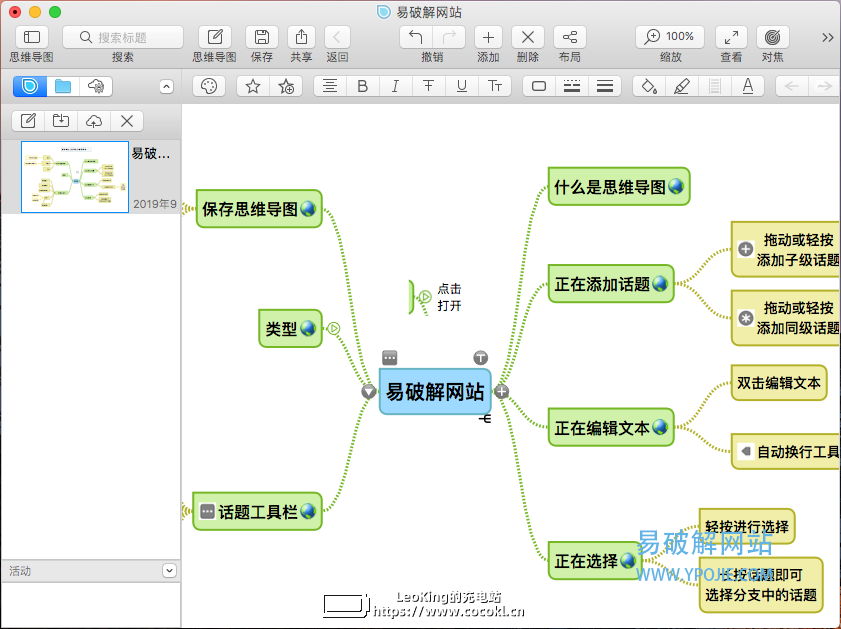Open the fill color bucket tool
Screen dimensions: 841x629
click(x=649, y=86)
